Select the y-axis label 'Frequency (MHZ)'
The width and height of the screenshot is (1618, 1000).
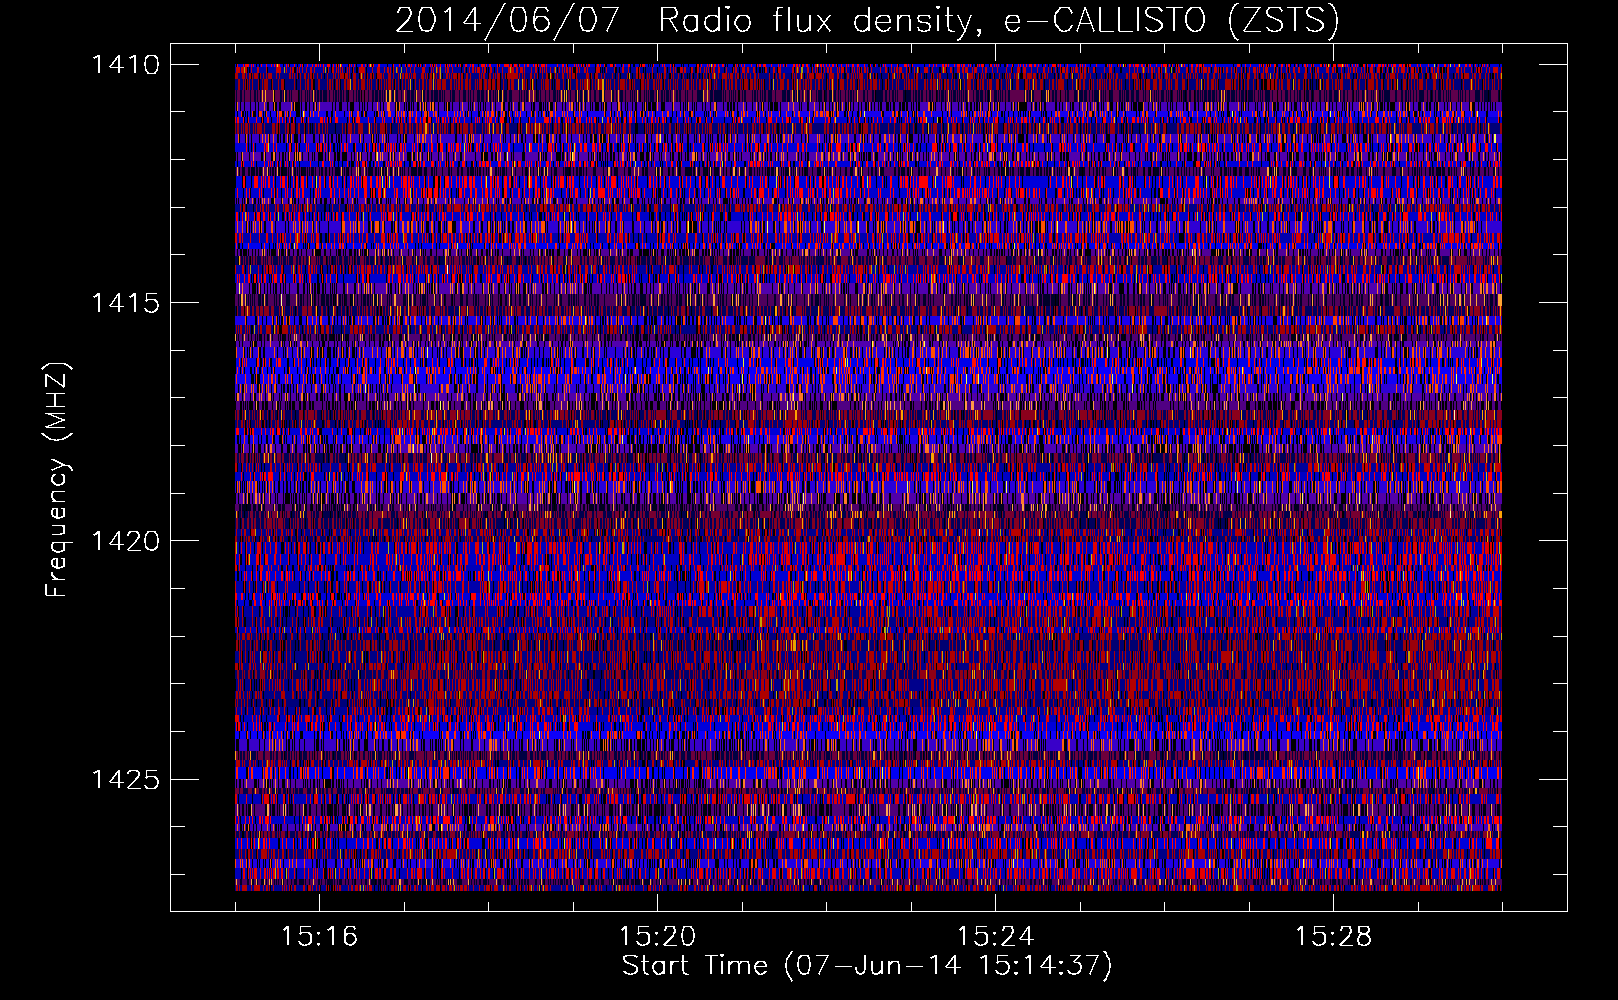[57, 480]
